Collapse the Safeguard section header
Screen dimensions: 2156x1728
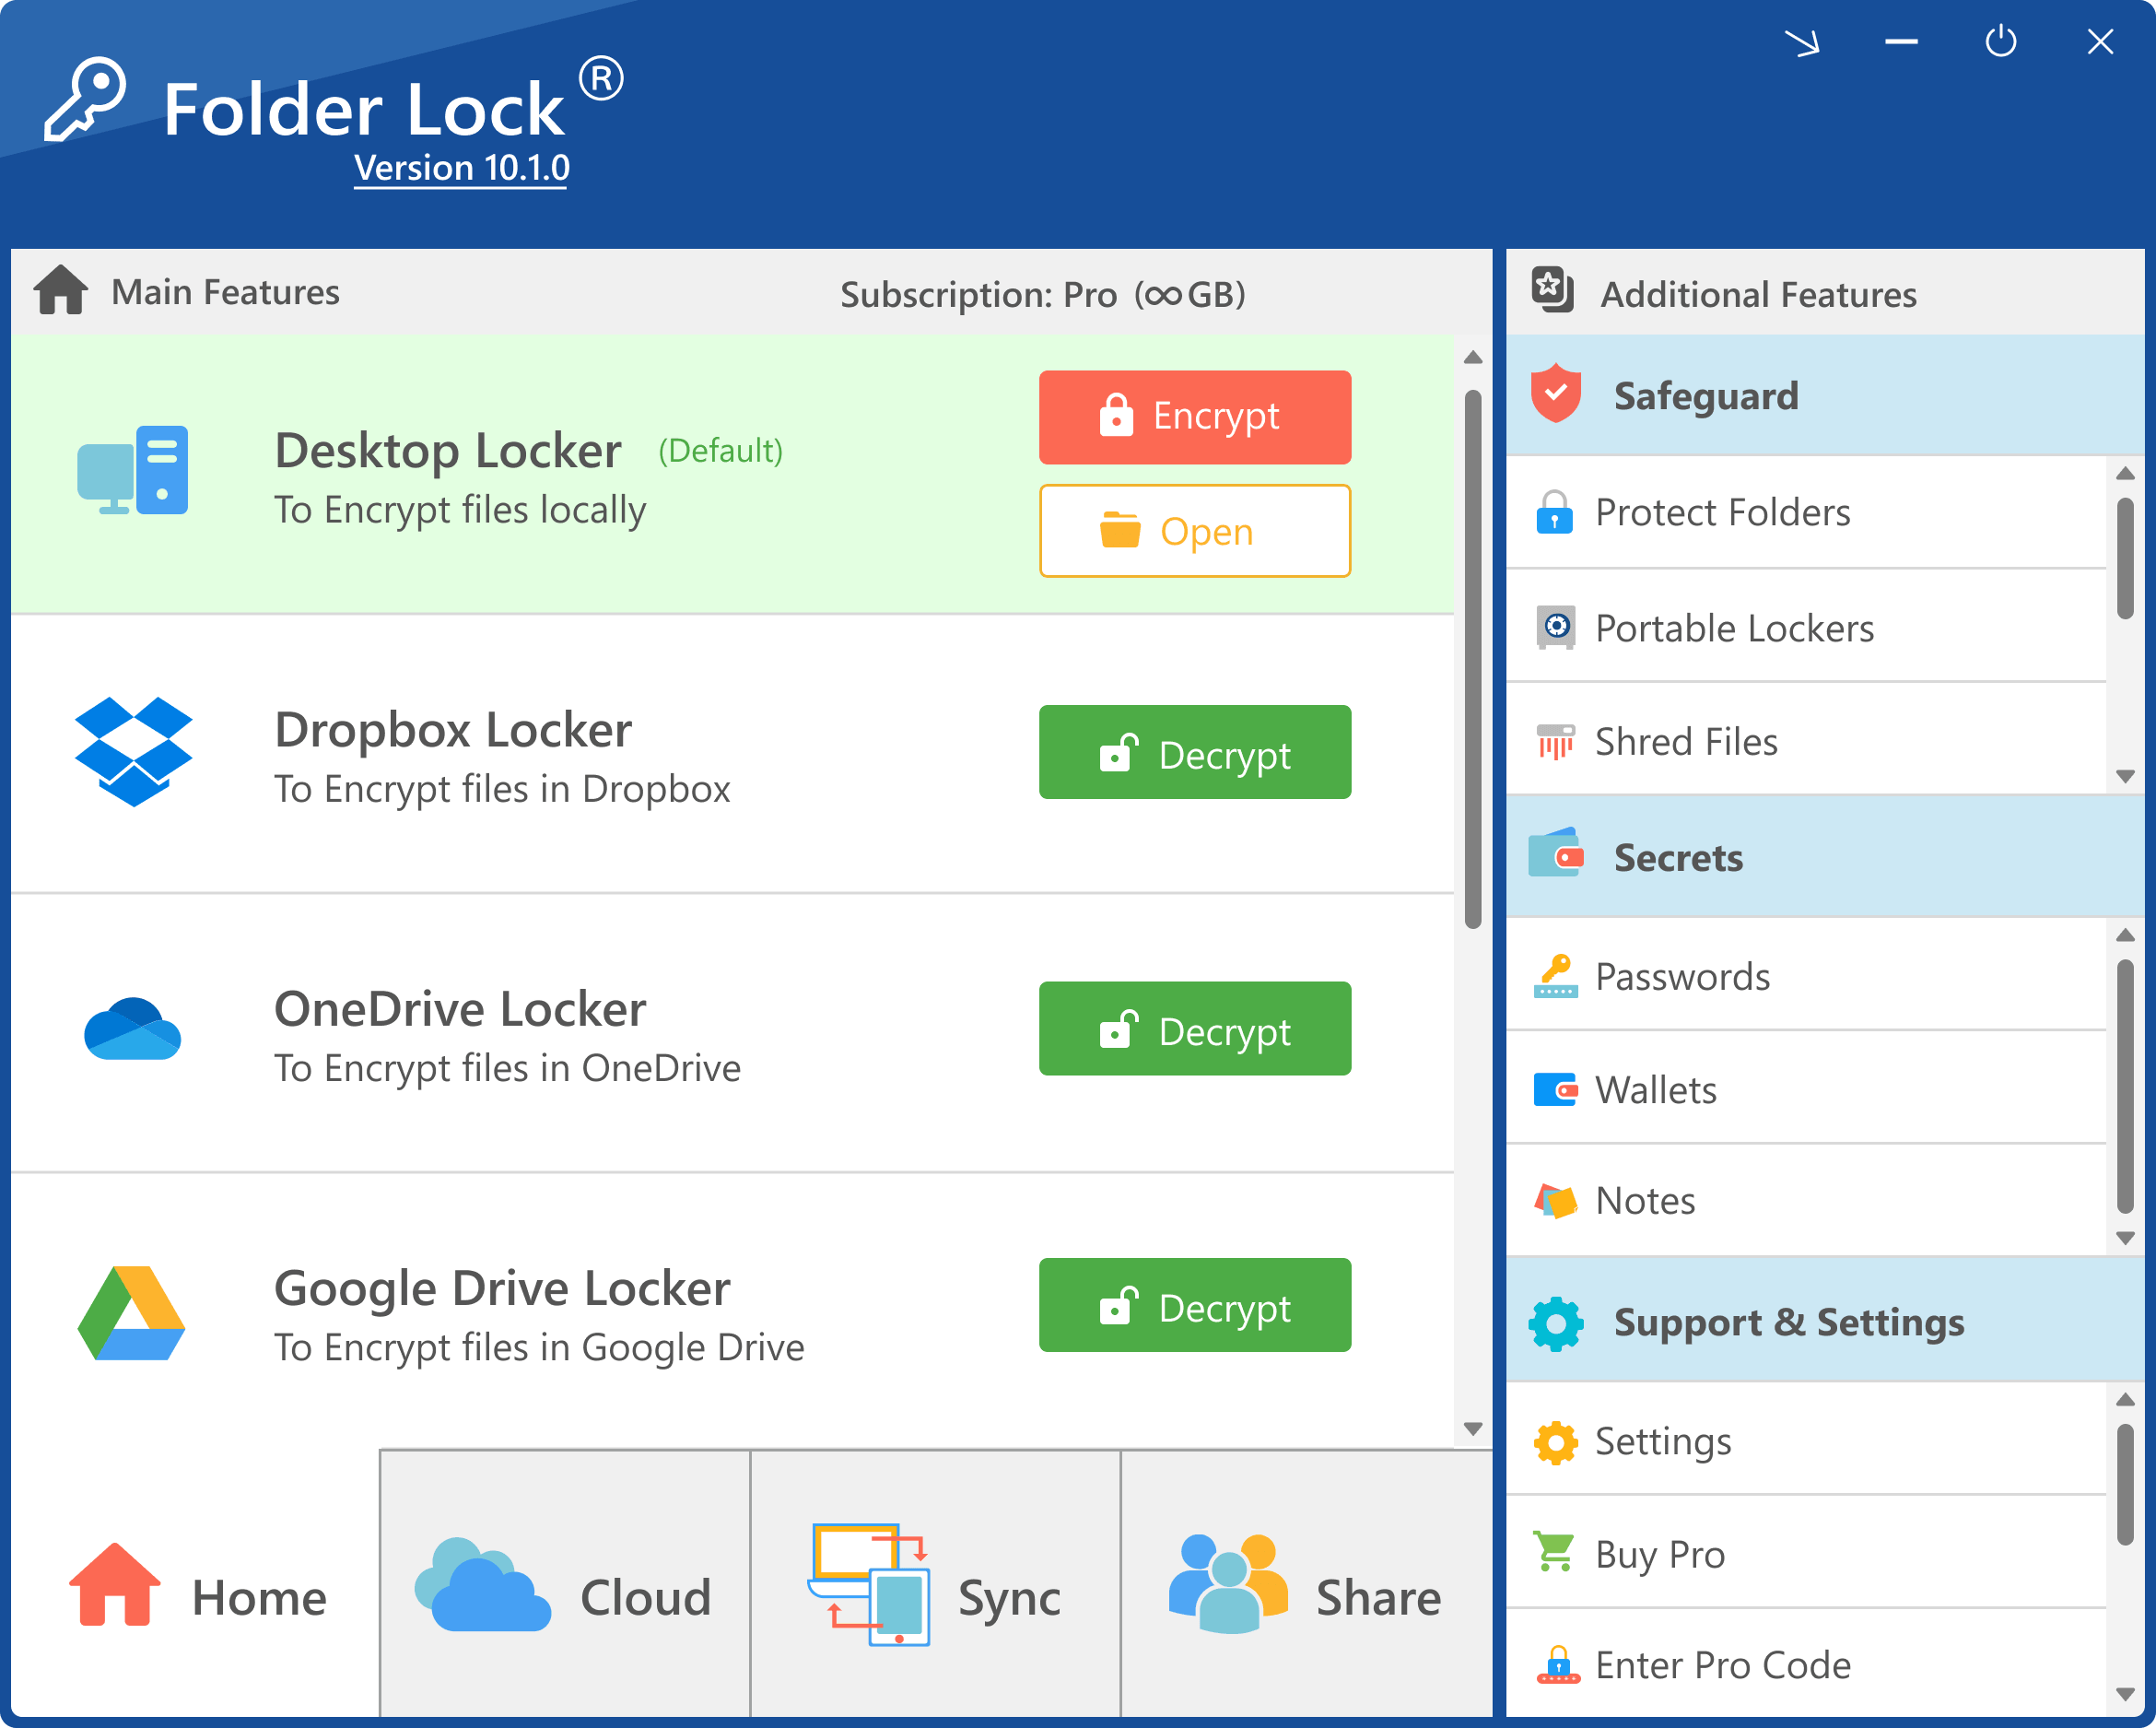pos(1825,395)
